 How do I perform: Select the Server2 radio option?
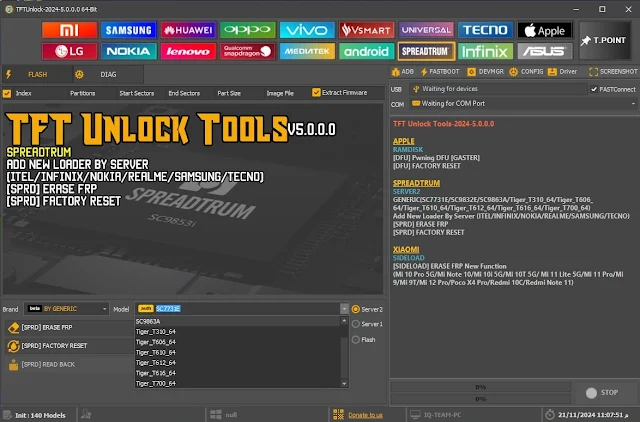pyautogui.click(x=356, y=309)
